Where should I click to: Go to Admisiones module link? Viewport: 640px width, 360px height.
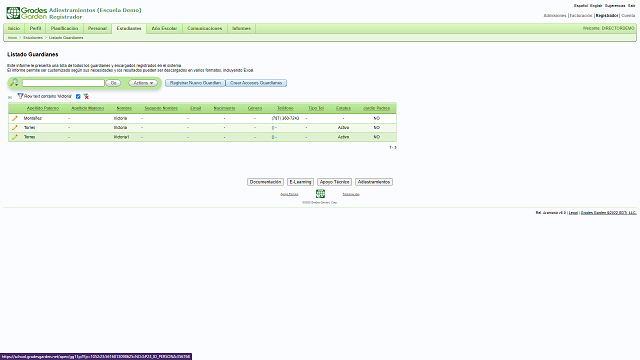click(x=555, y=16)
